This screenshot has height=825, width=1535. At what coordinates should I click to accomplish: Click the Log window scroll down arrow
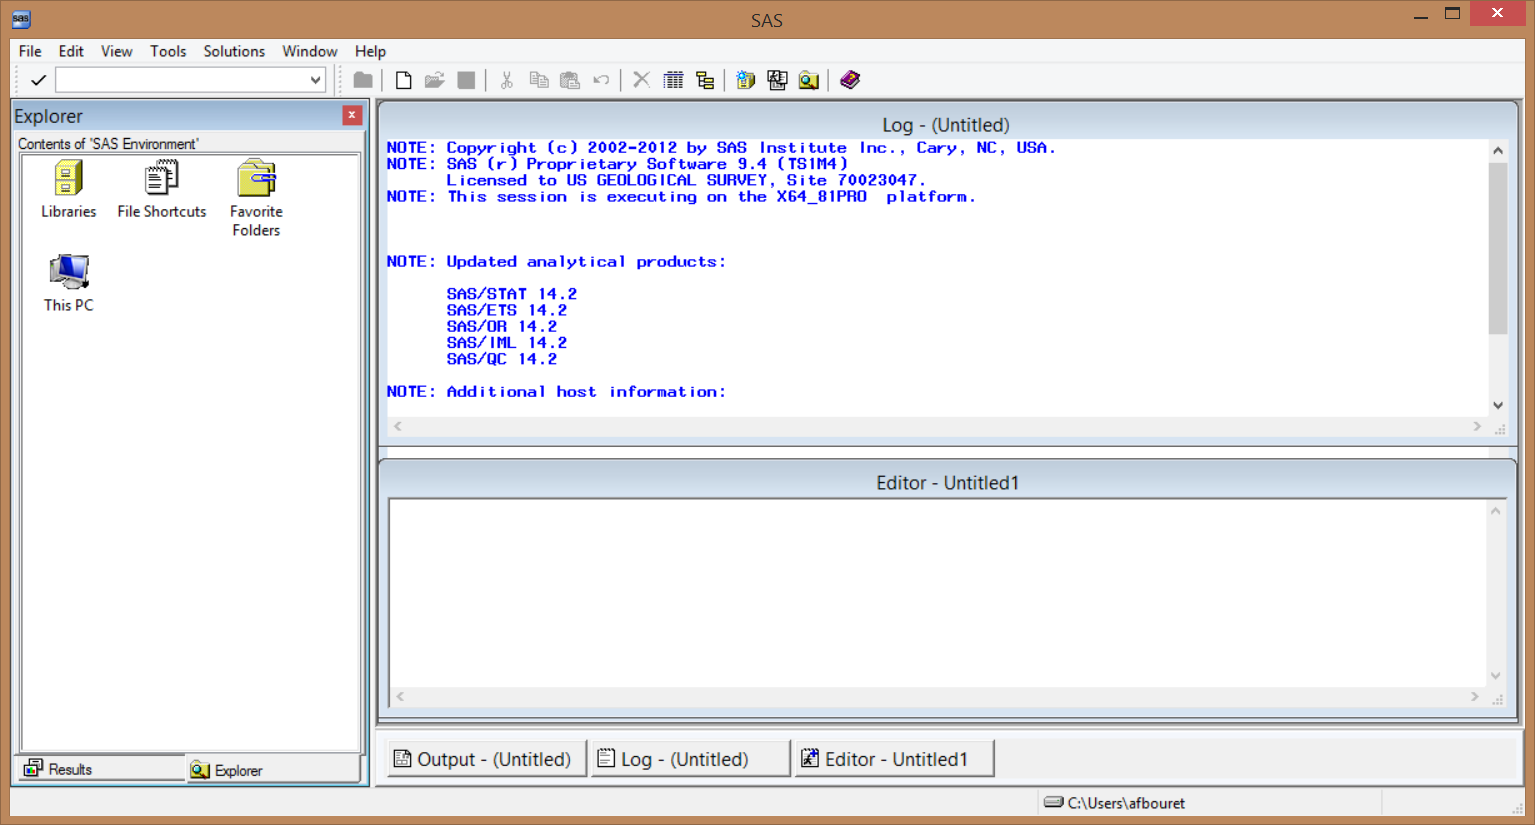[1498, 405]
